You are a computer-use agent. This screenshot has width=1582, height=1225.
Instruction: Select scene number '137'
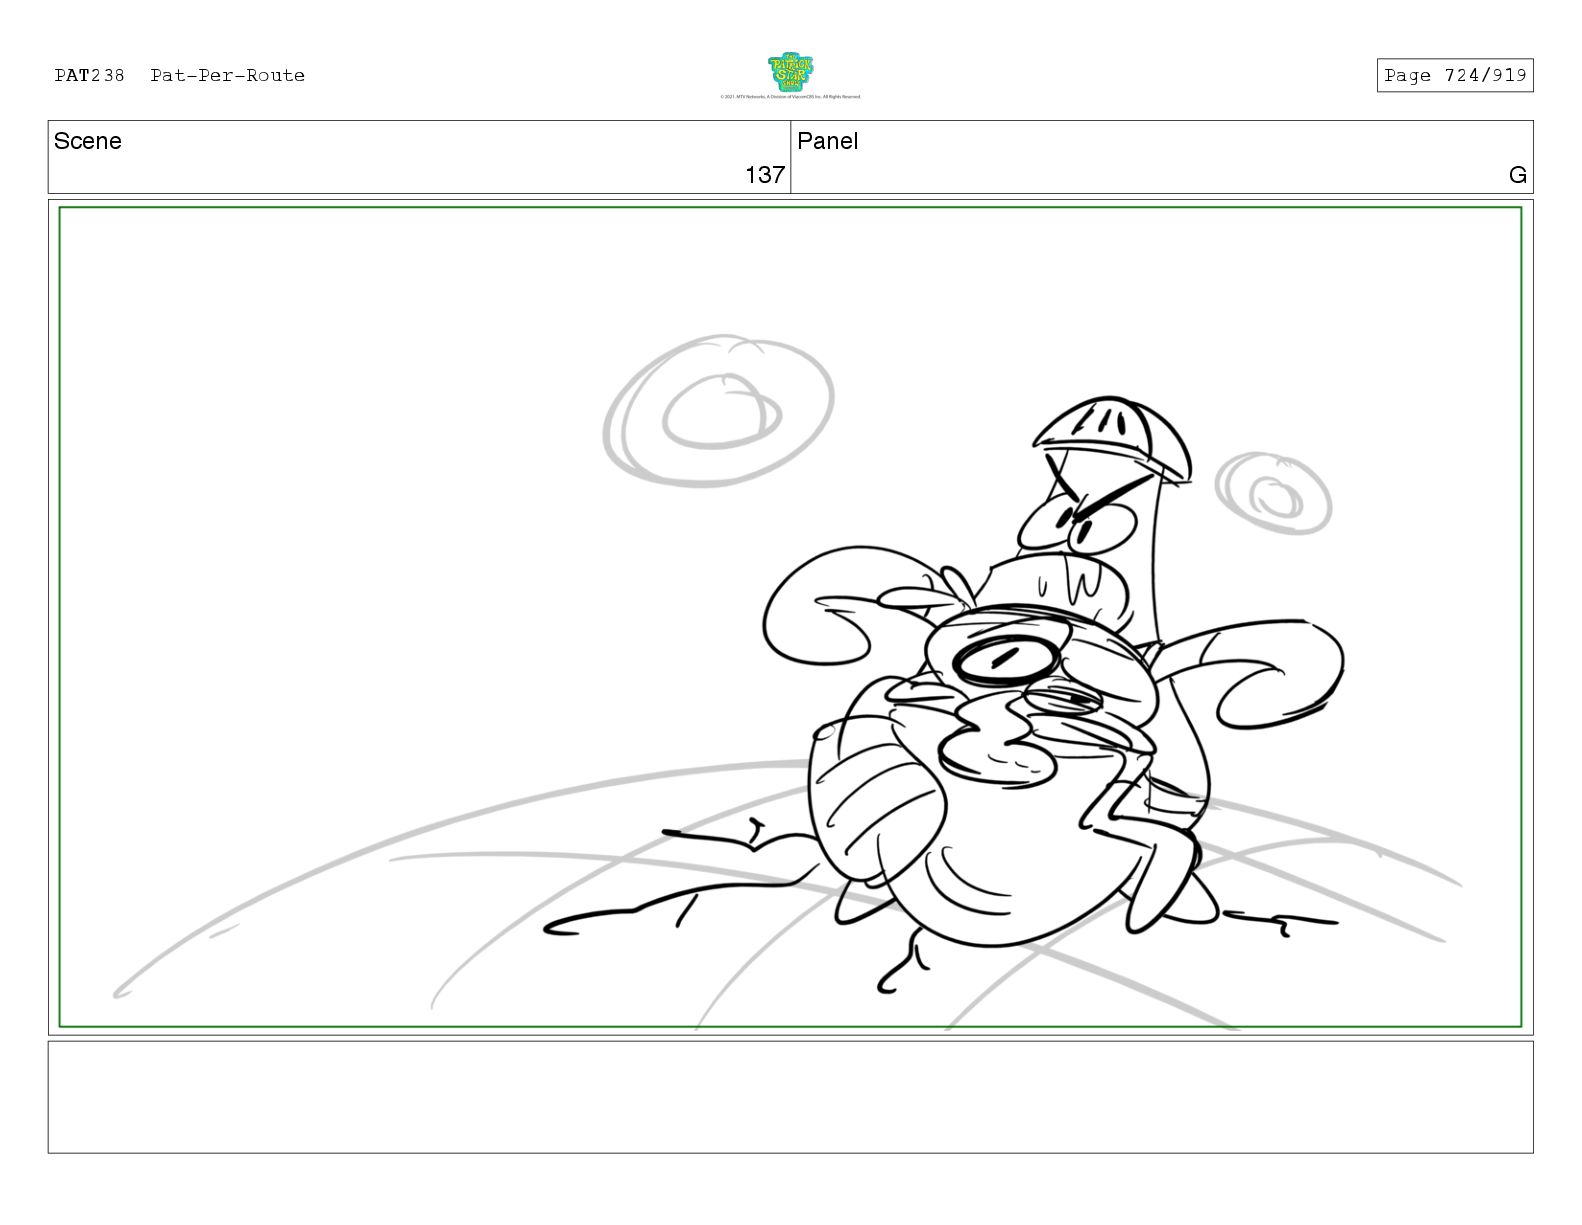(765, 175)
